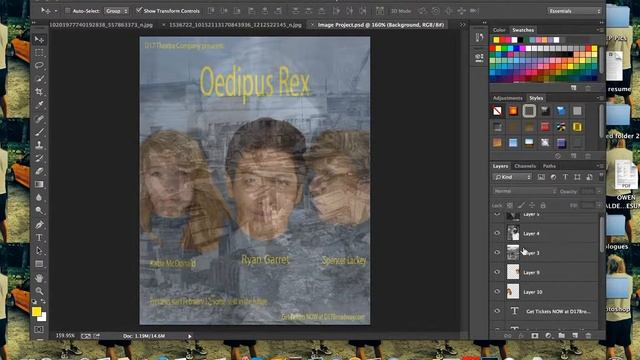The width and height of the screenshot is (640, 360).
Task: Switch to the Paths tab
Action: pos(549,166)
